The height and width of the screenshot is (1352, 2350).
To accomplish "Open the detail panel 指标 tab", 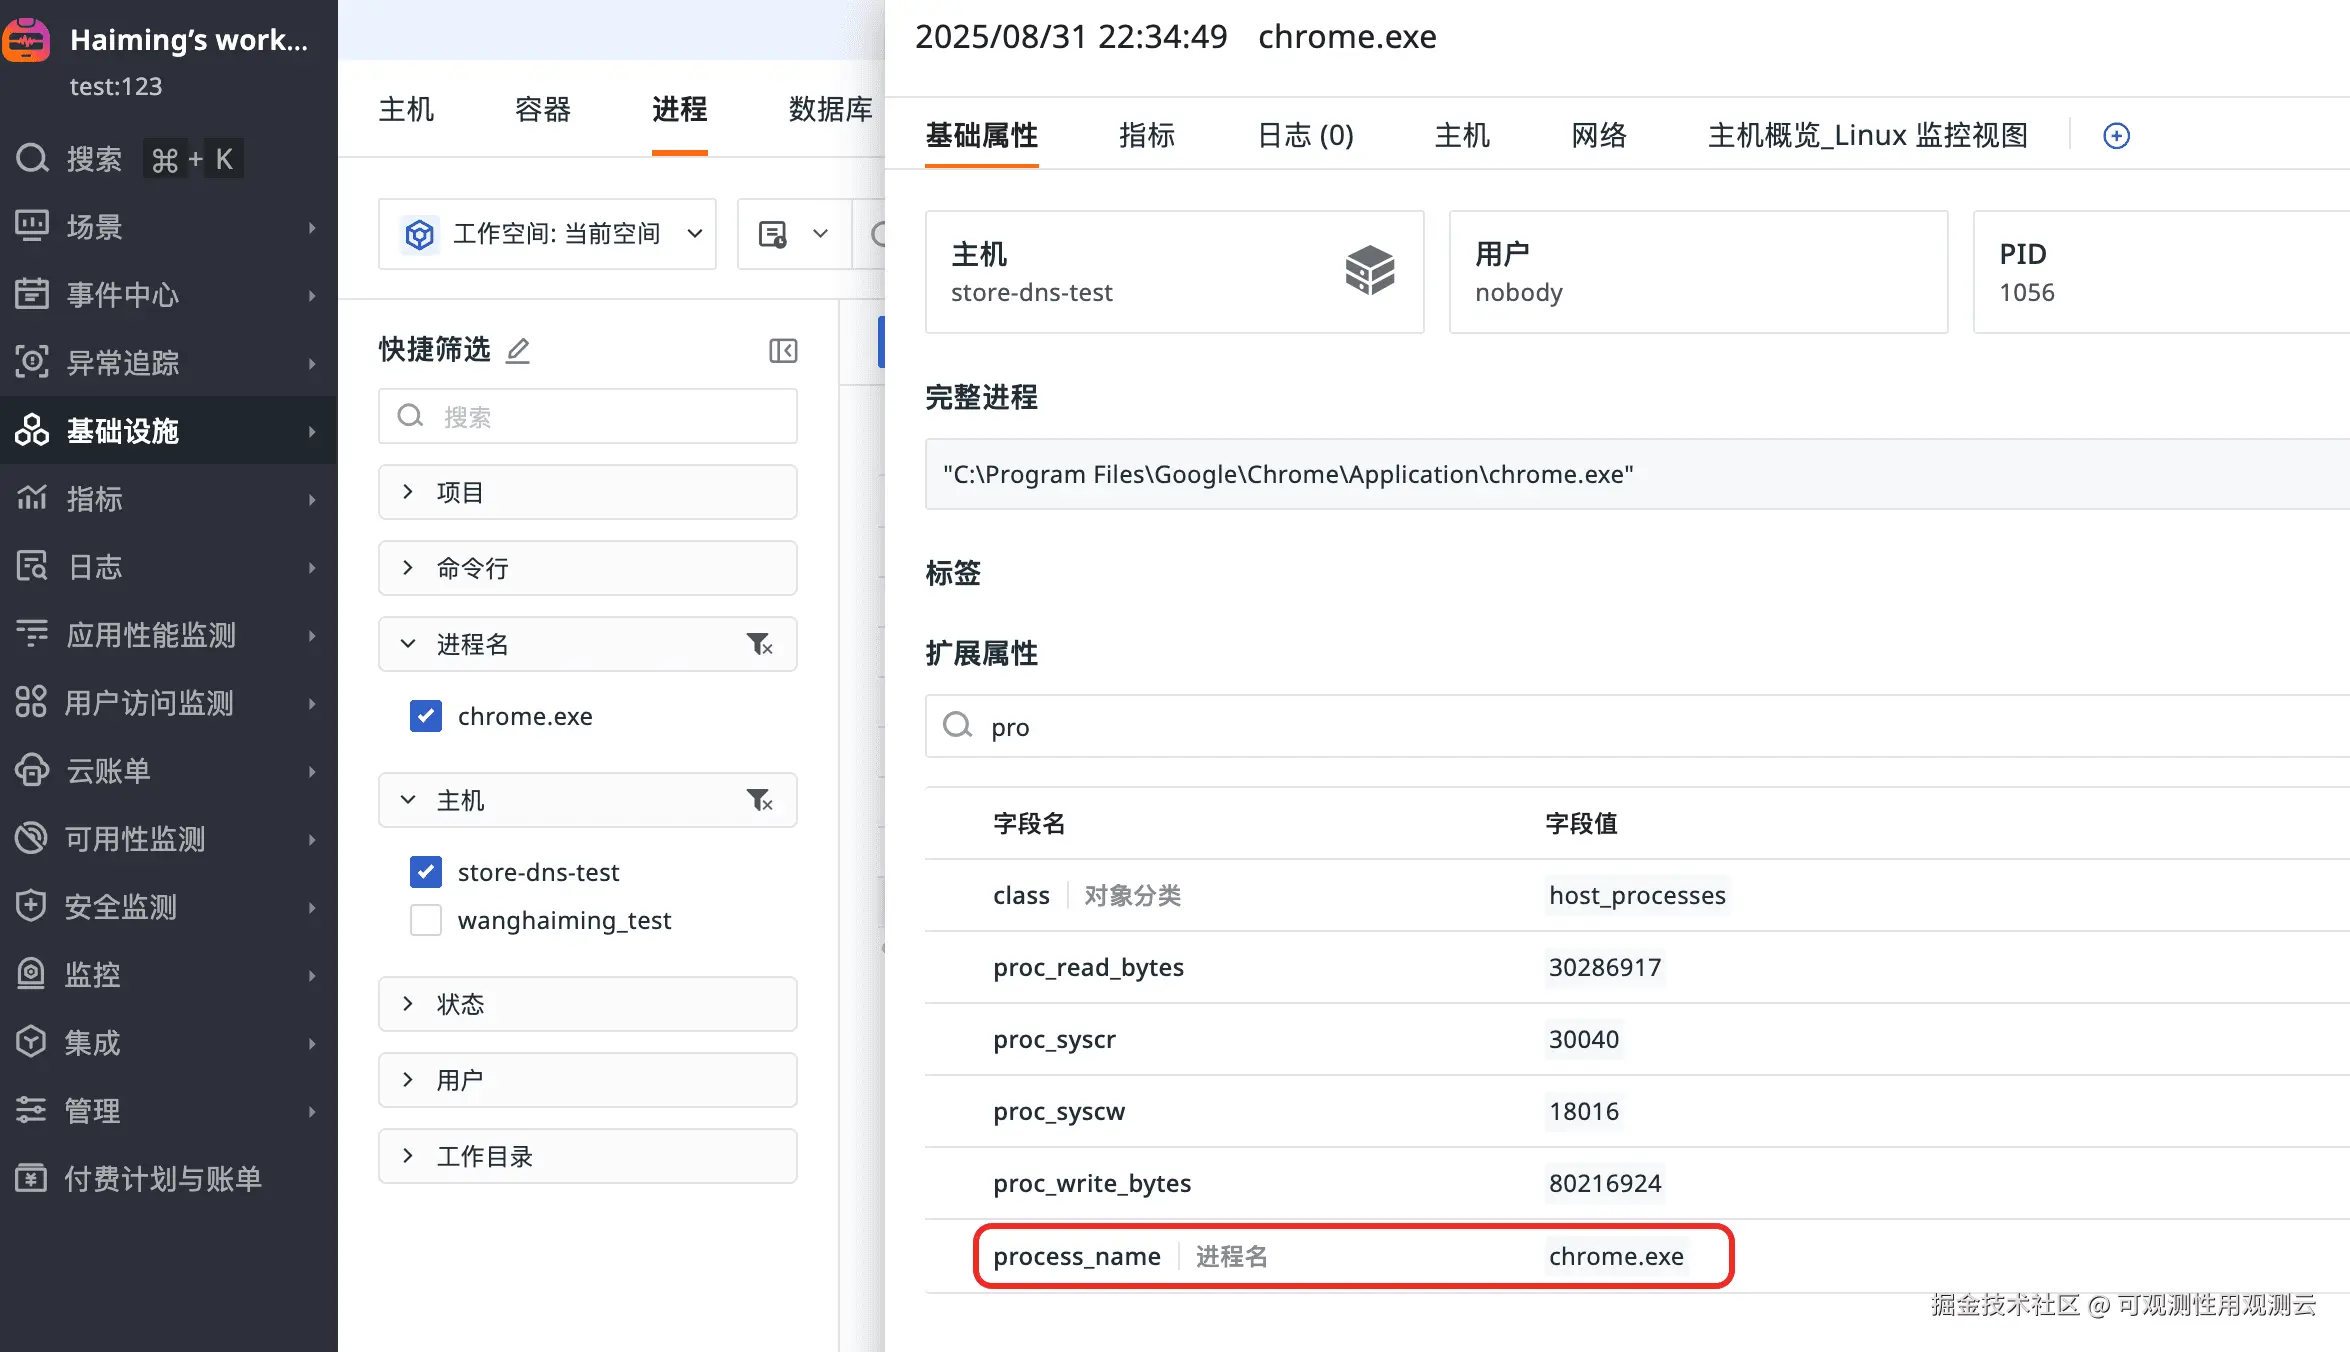I will (1147, 136).
